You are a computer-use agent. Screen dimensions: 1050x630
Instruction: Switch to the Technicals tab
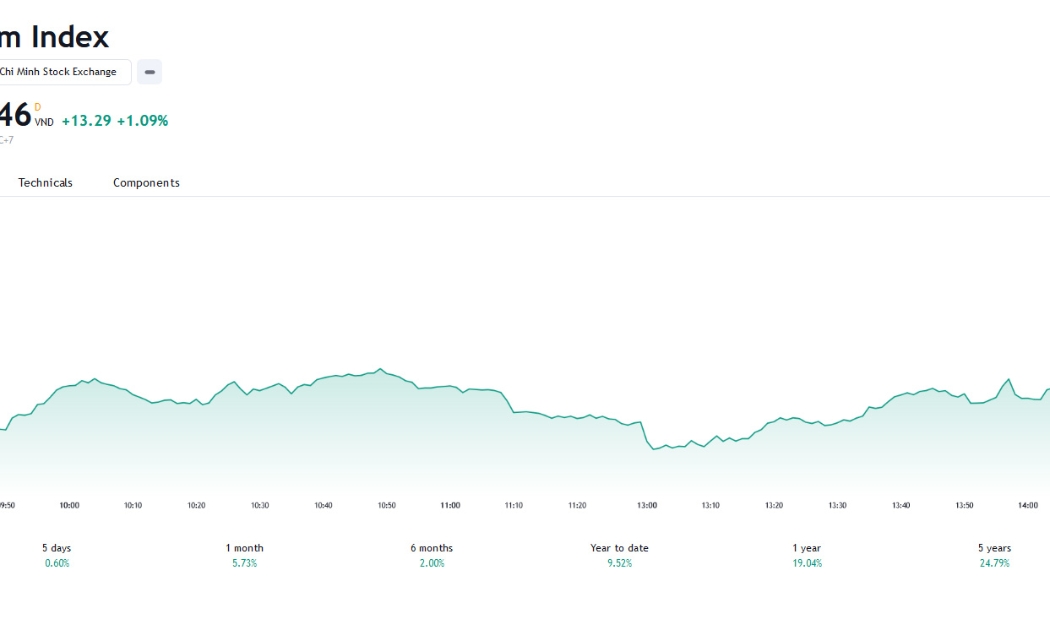click(45, 183)
